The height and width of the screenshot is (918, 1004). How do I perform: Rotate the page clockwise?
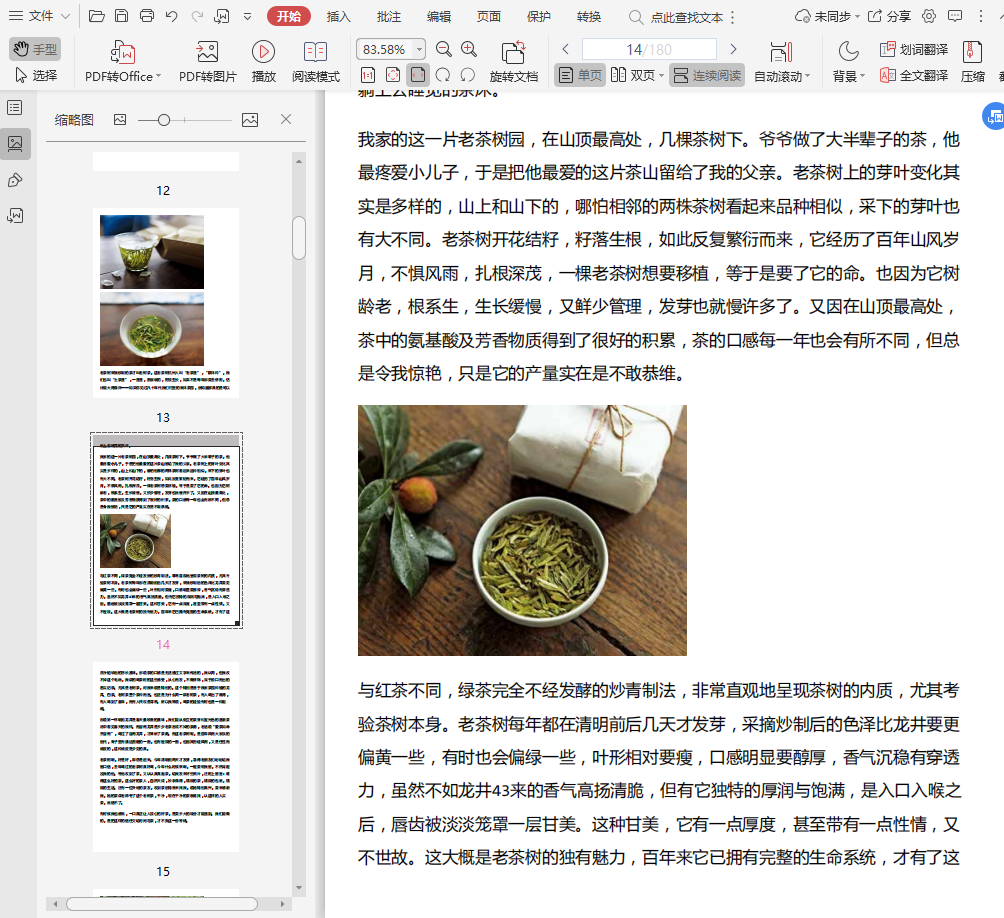tap(442, 76)
